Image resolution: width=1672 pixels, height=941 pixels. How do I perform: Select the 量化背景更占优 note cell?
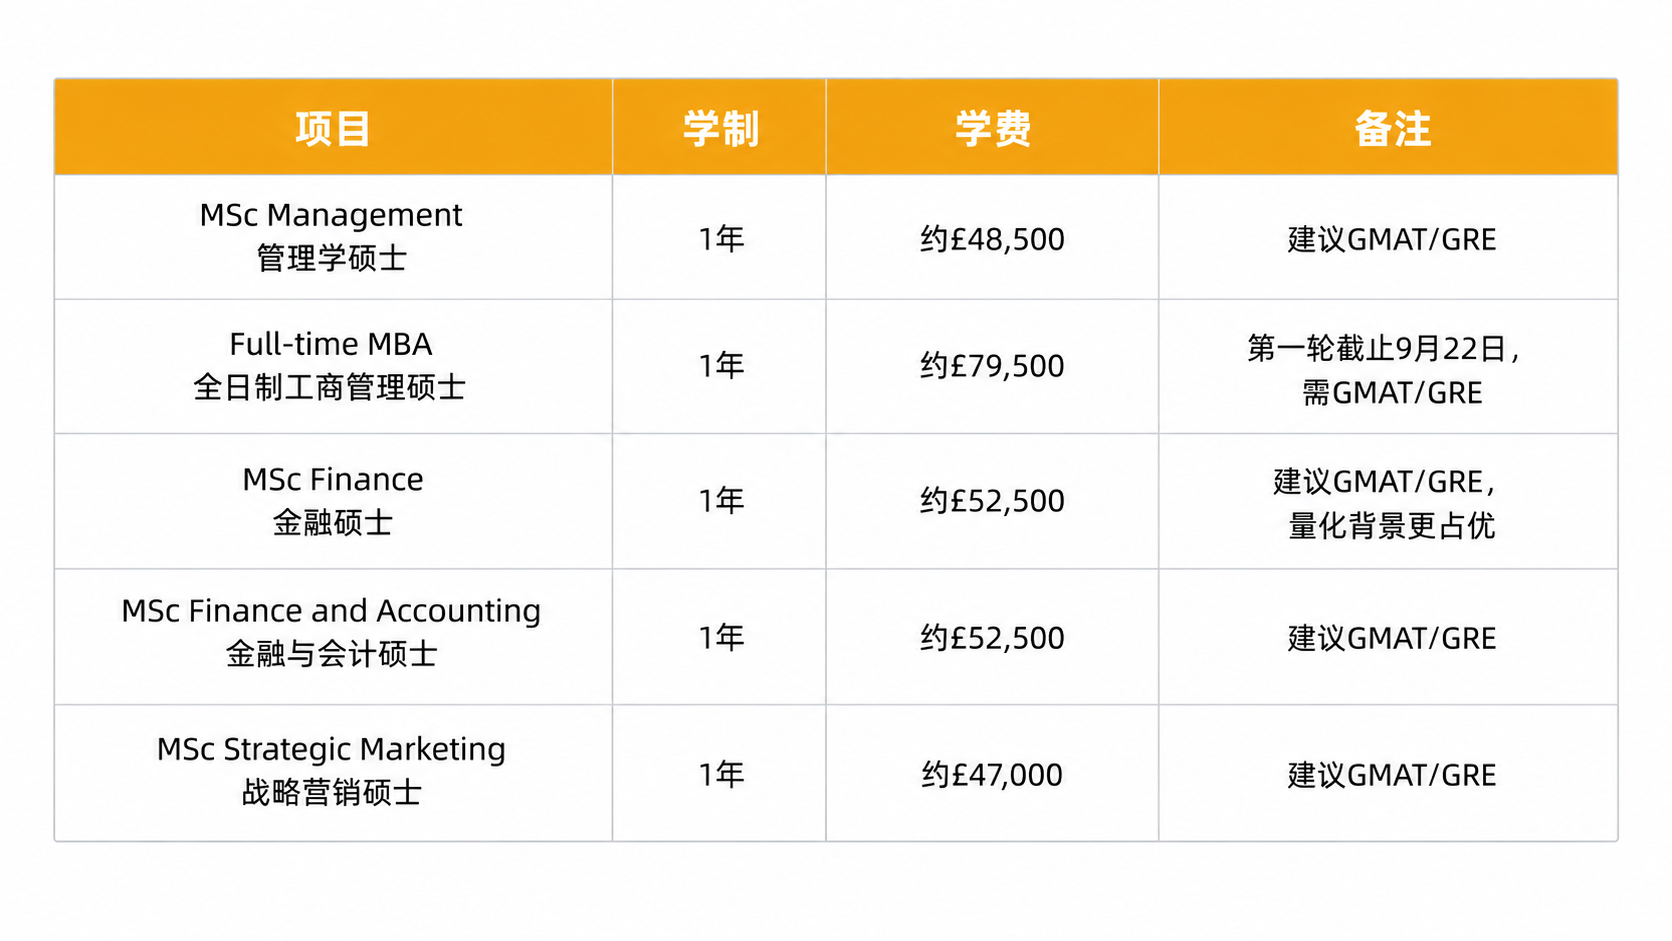(x=1388, y=501)
